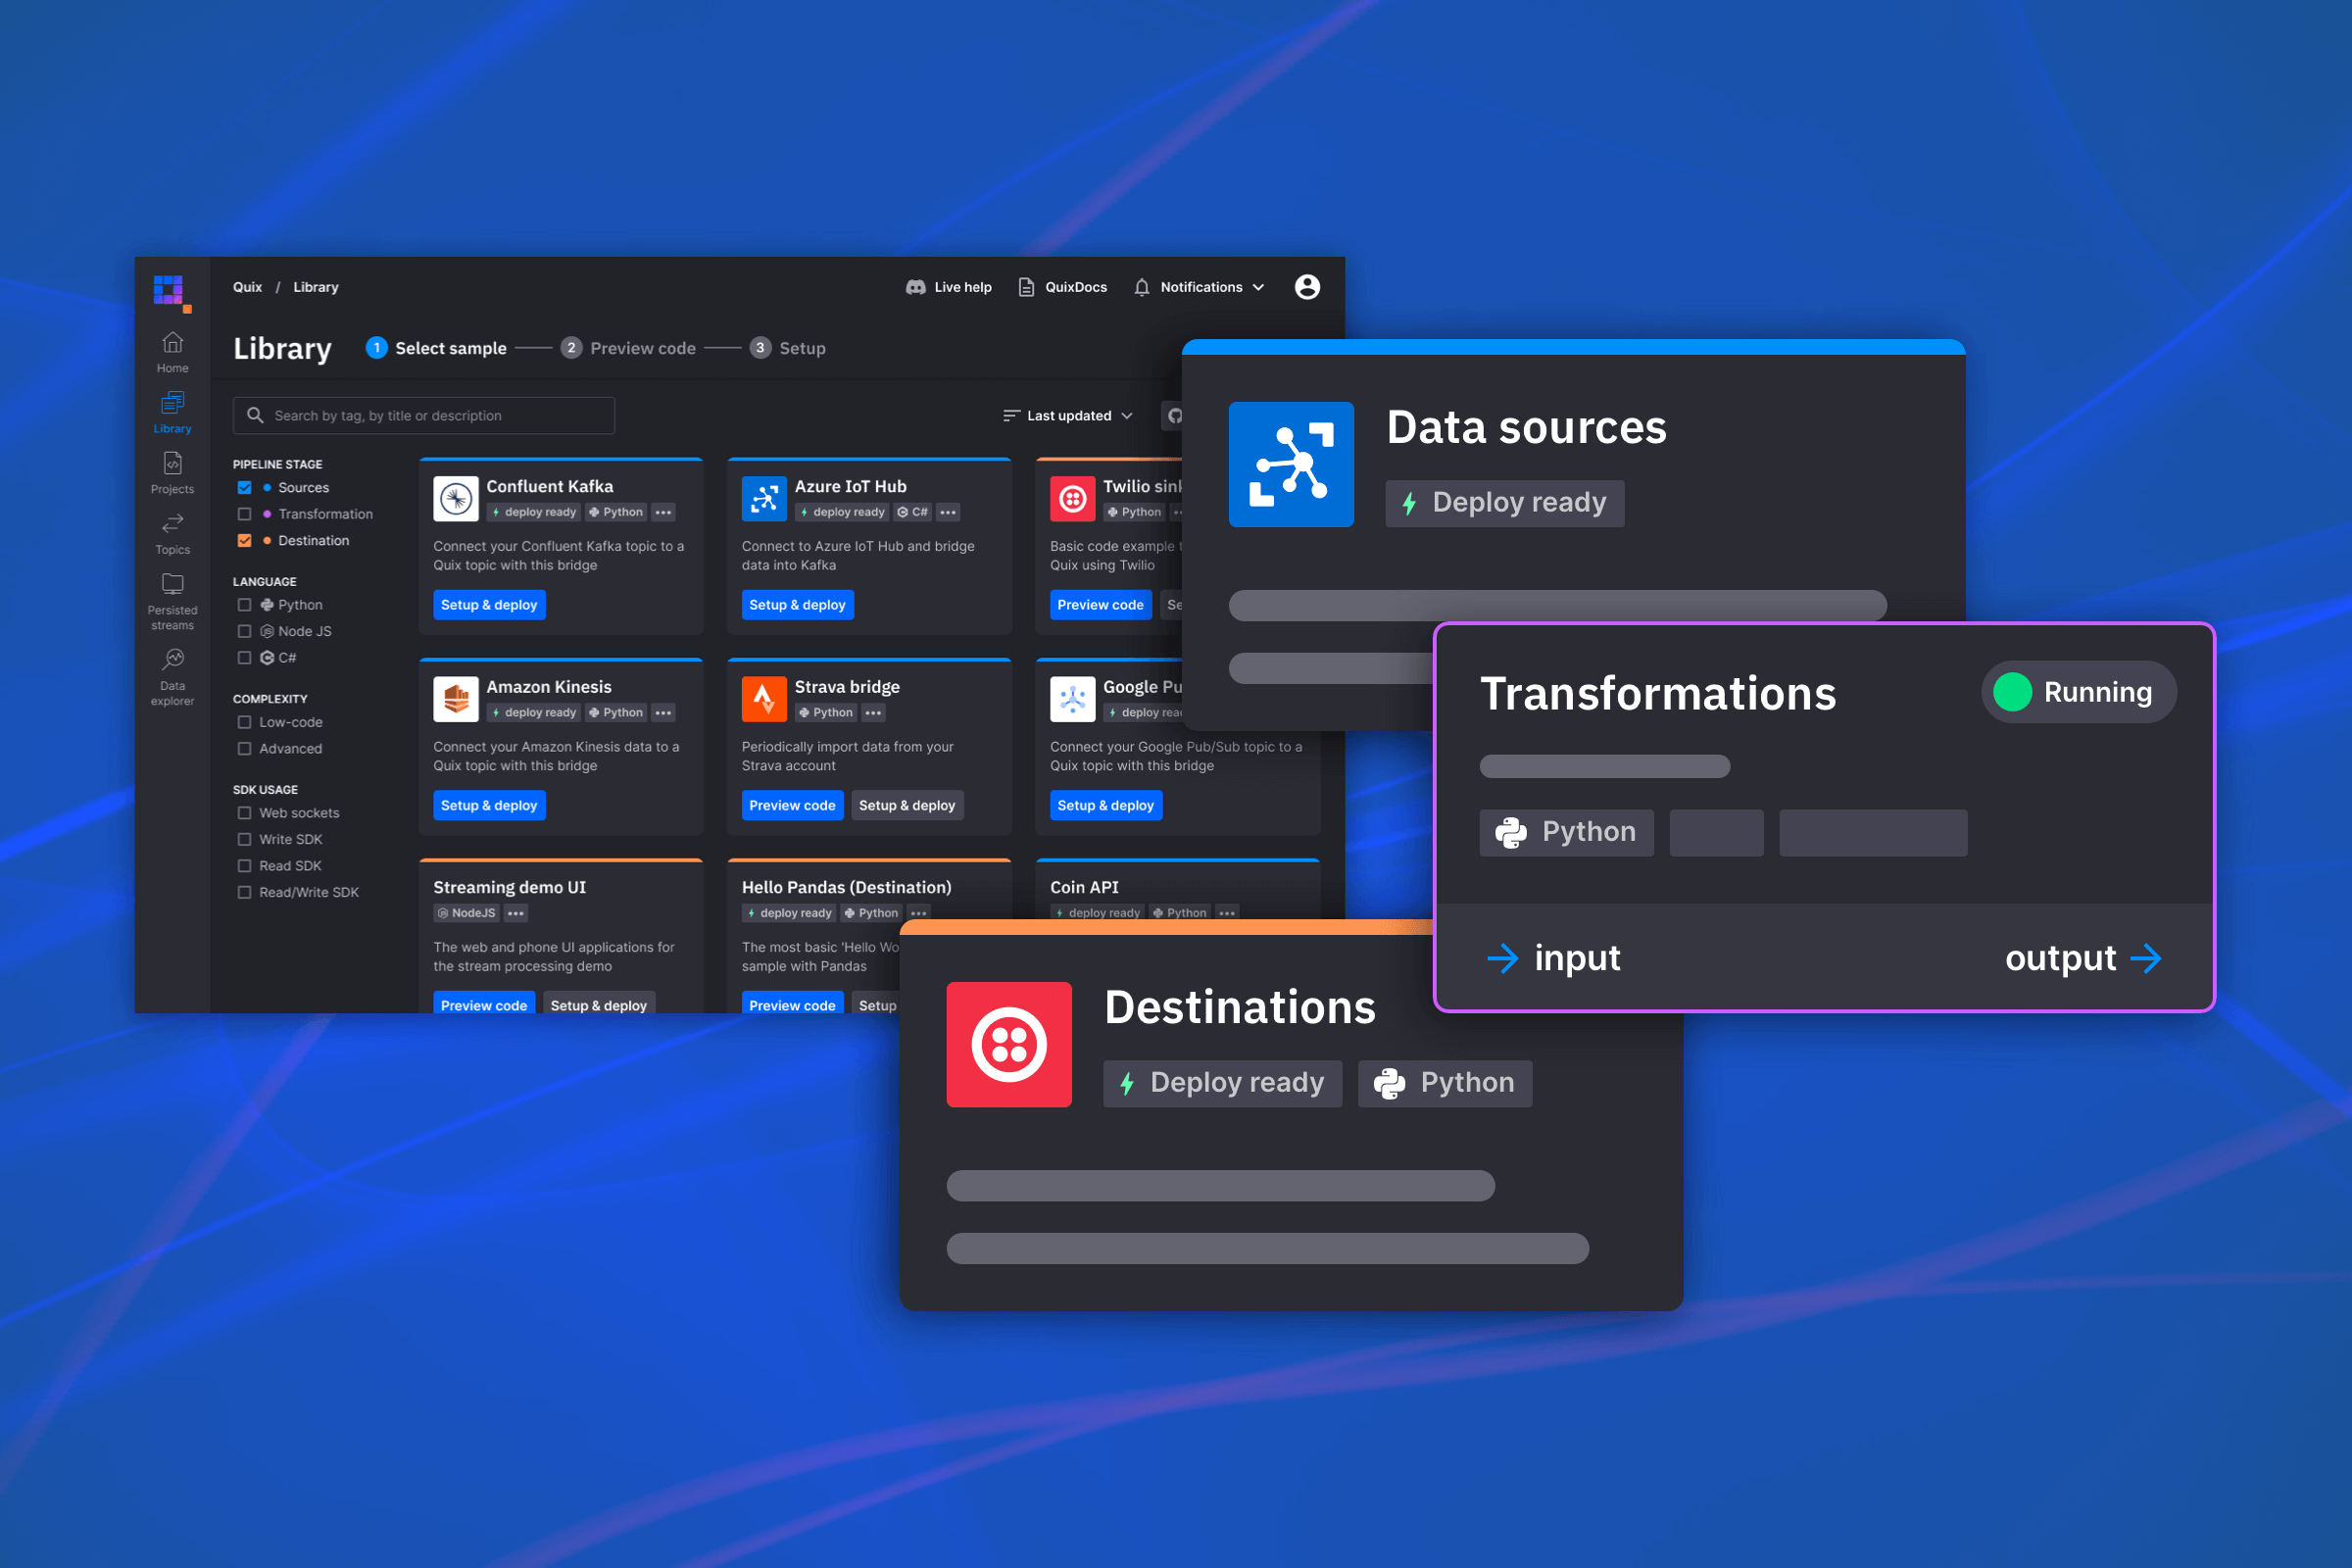
Task: Check the Transformation pipeline stage
Action: 244,514
